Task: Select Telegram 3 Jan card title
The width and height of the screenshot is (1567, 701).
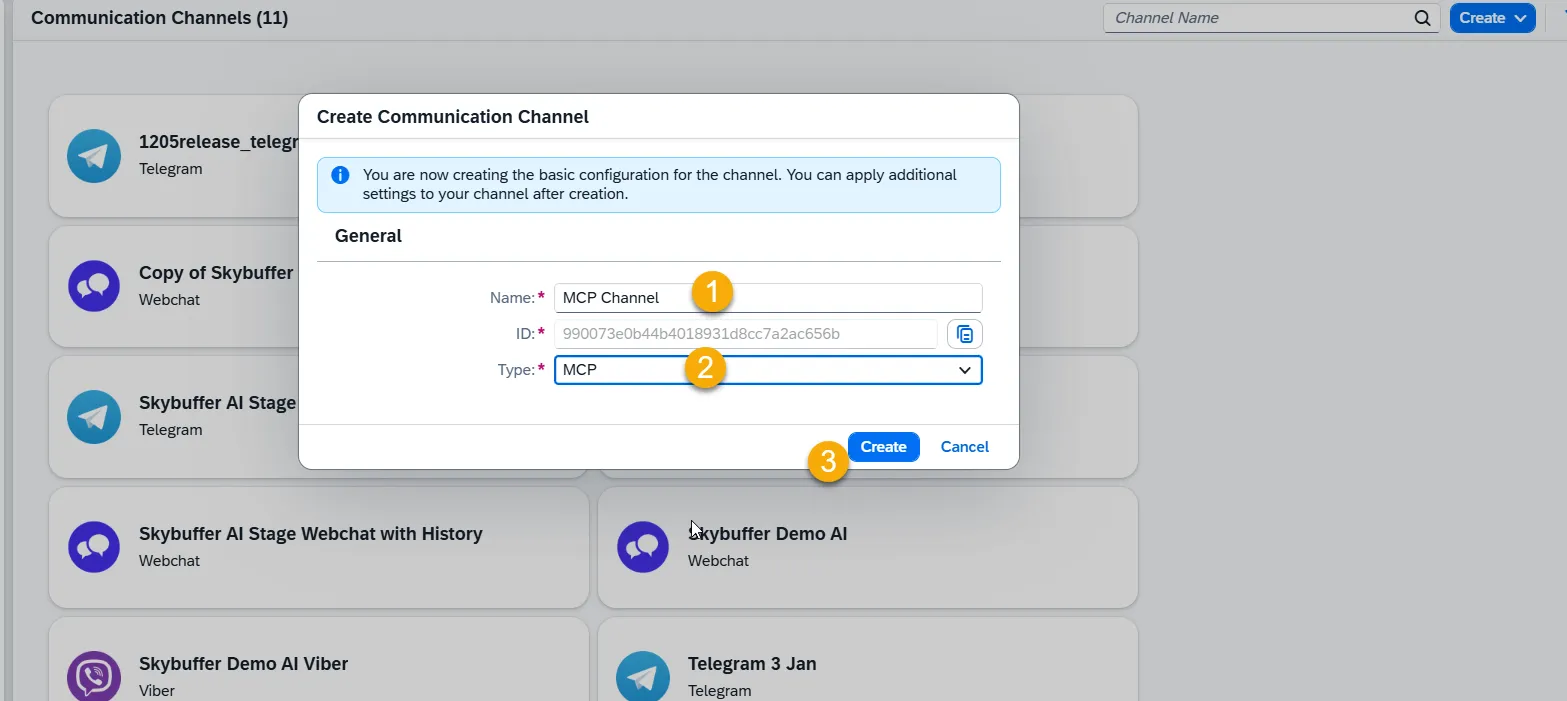Action: (x=752, y=664)
